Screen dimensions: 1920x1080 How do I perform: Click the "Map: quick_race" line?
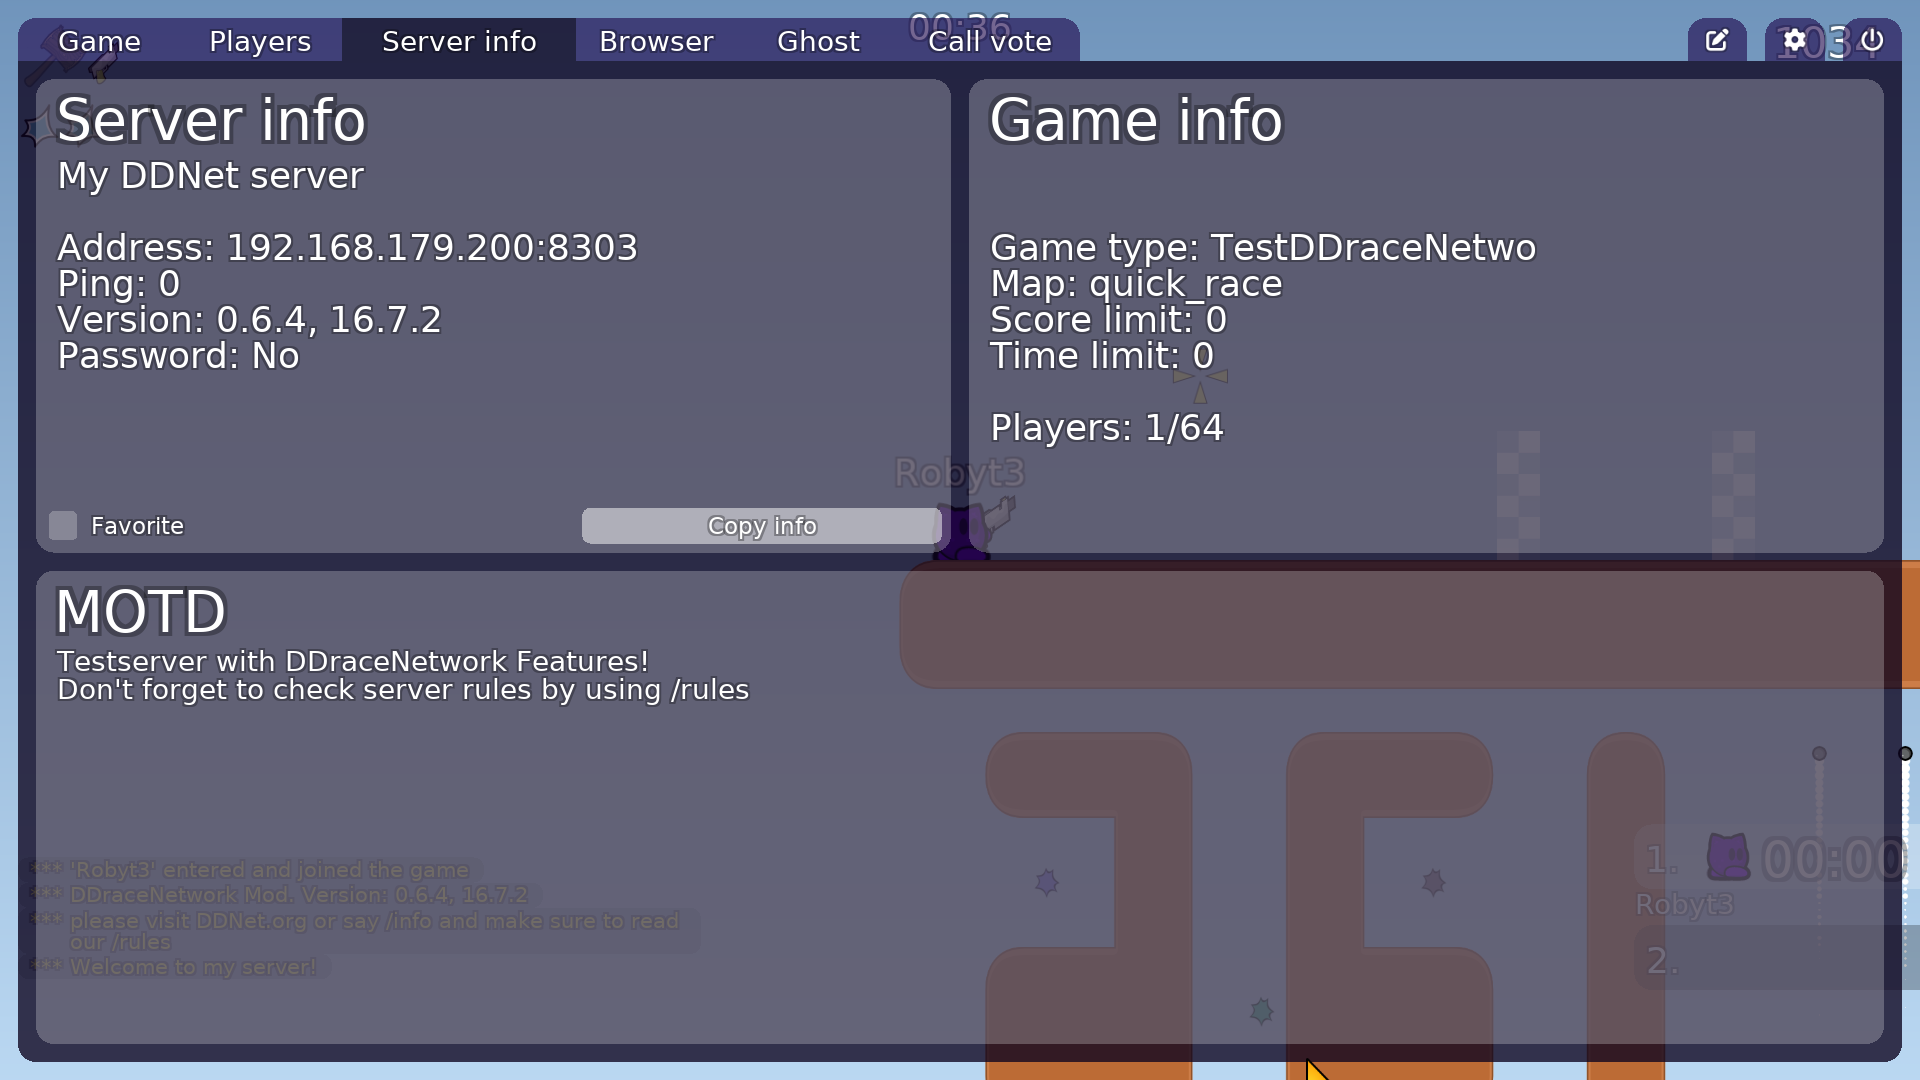click(1136, 284)
